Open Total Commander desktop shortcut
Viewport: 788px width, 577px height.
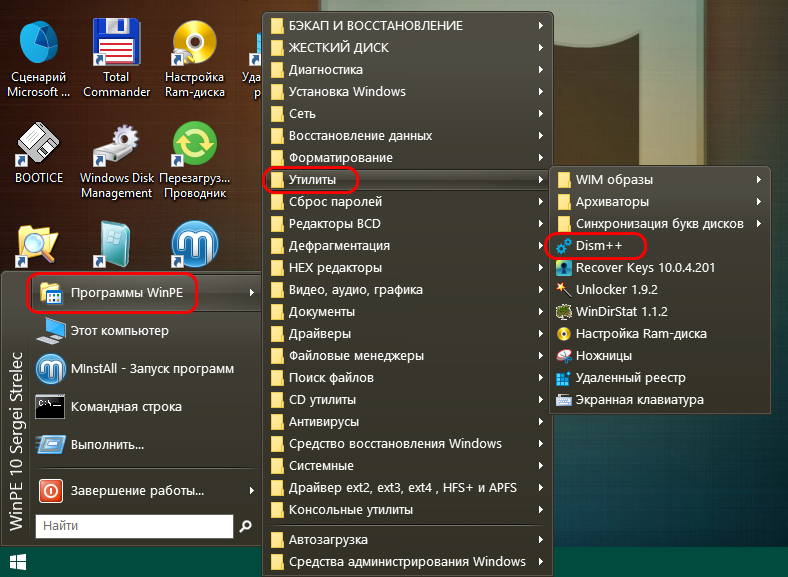coord(116,58)
